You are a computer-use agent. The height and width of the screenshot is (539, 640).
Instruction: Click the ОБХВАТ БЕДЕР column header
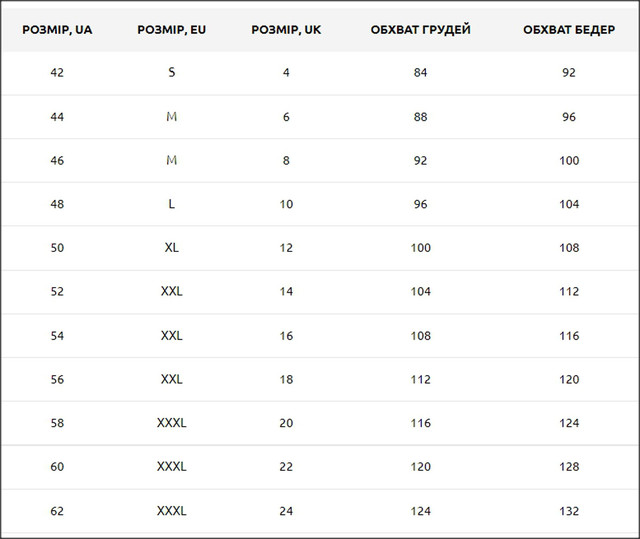(x=569, y=30)
